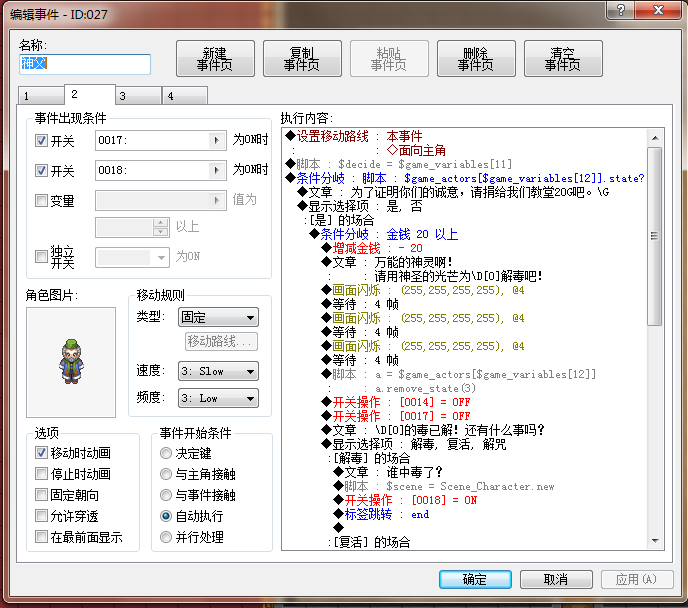The image size is (688, 608).
Task: Click the character graphic of the green-haired priest
Action: [71, 362]
